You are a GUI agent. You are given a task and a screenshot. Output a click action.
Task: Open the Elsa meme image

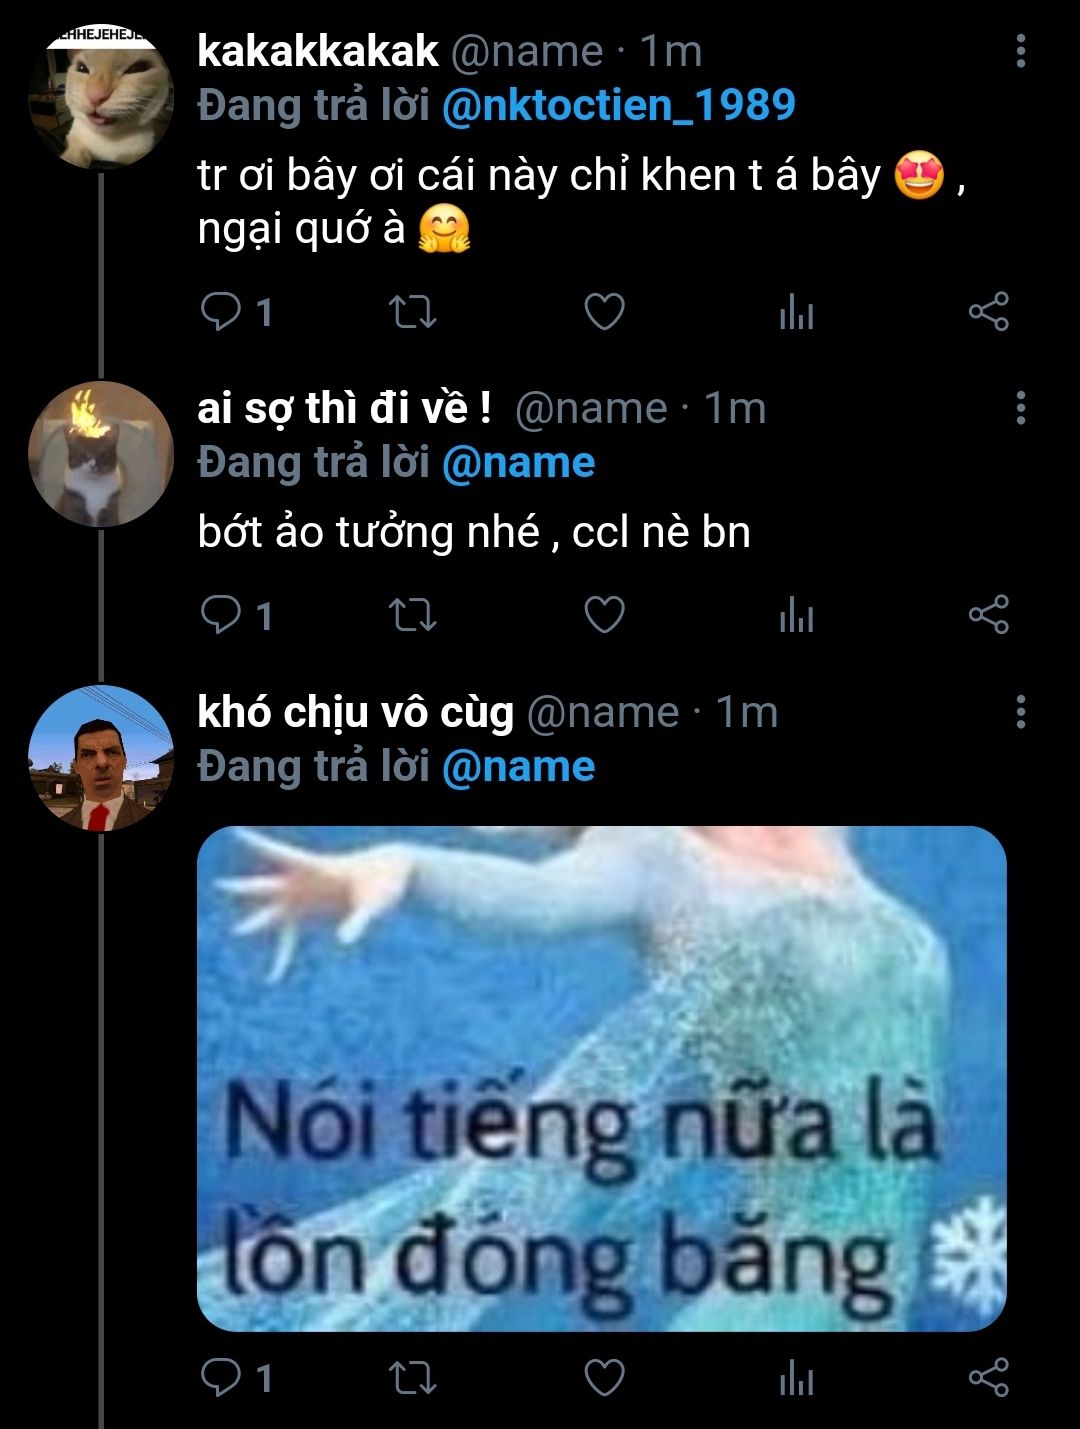(601, 1078)
